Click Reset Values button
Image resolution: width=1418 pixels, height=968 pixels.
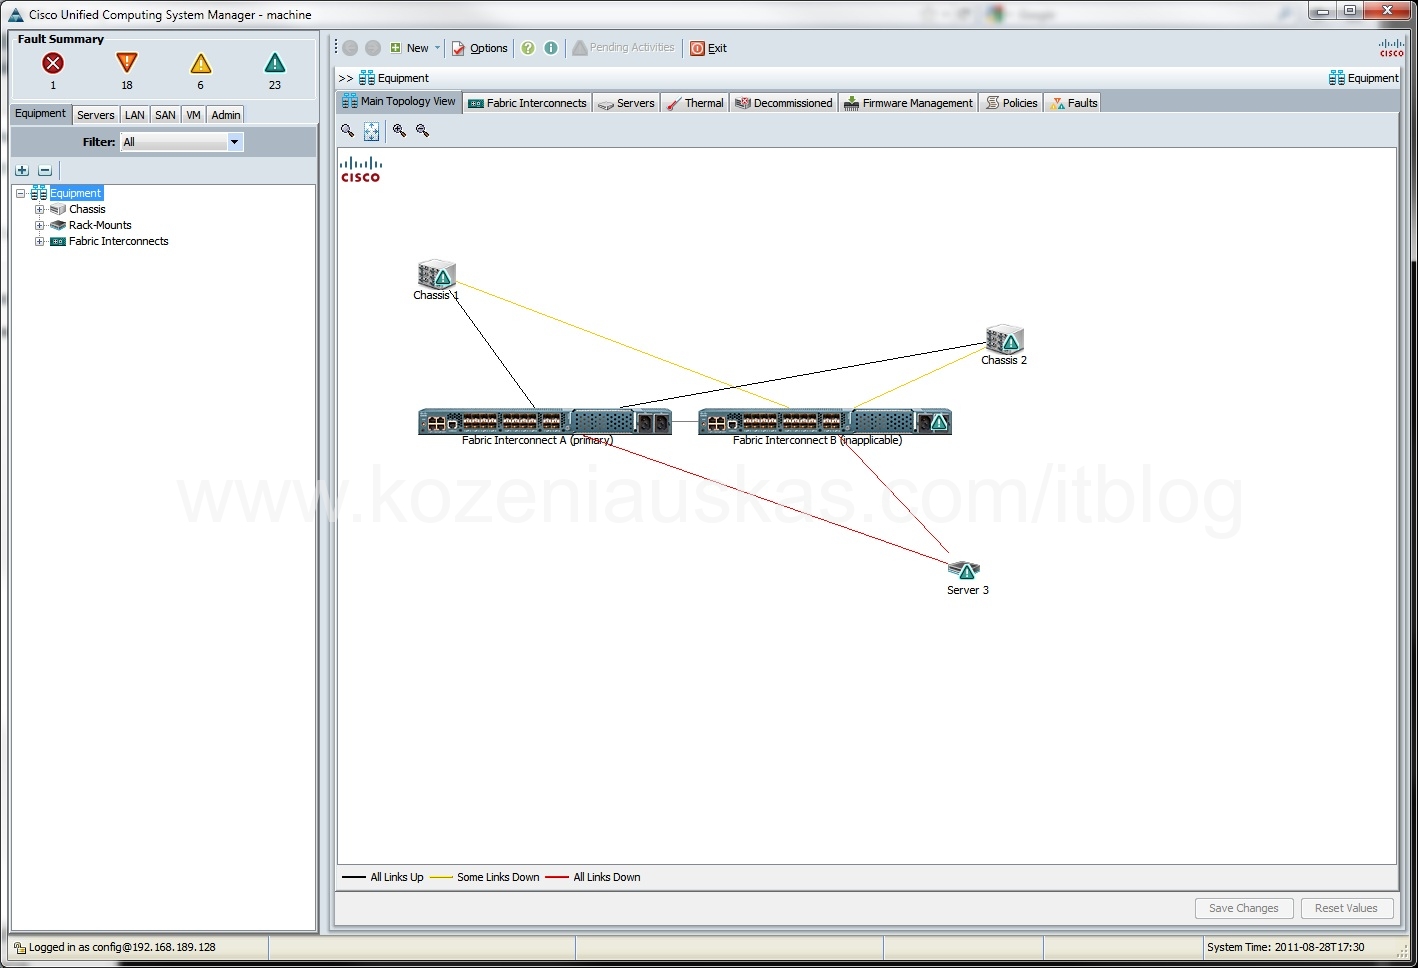[x=1346, y=908]
